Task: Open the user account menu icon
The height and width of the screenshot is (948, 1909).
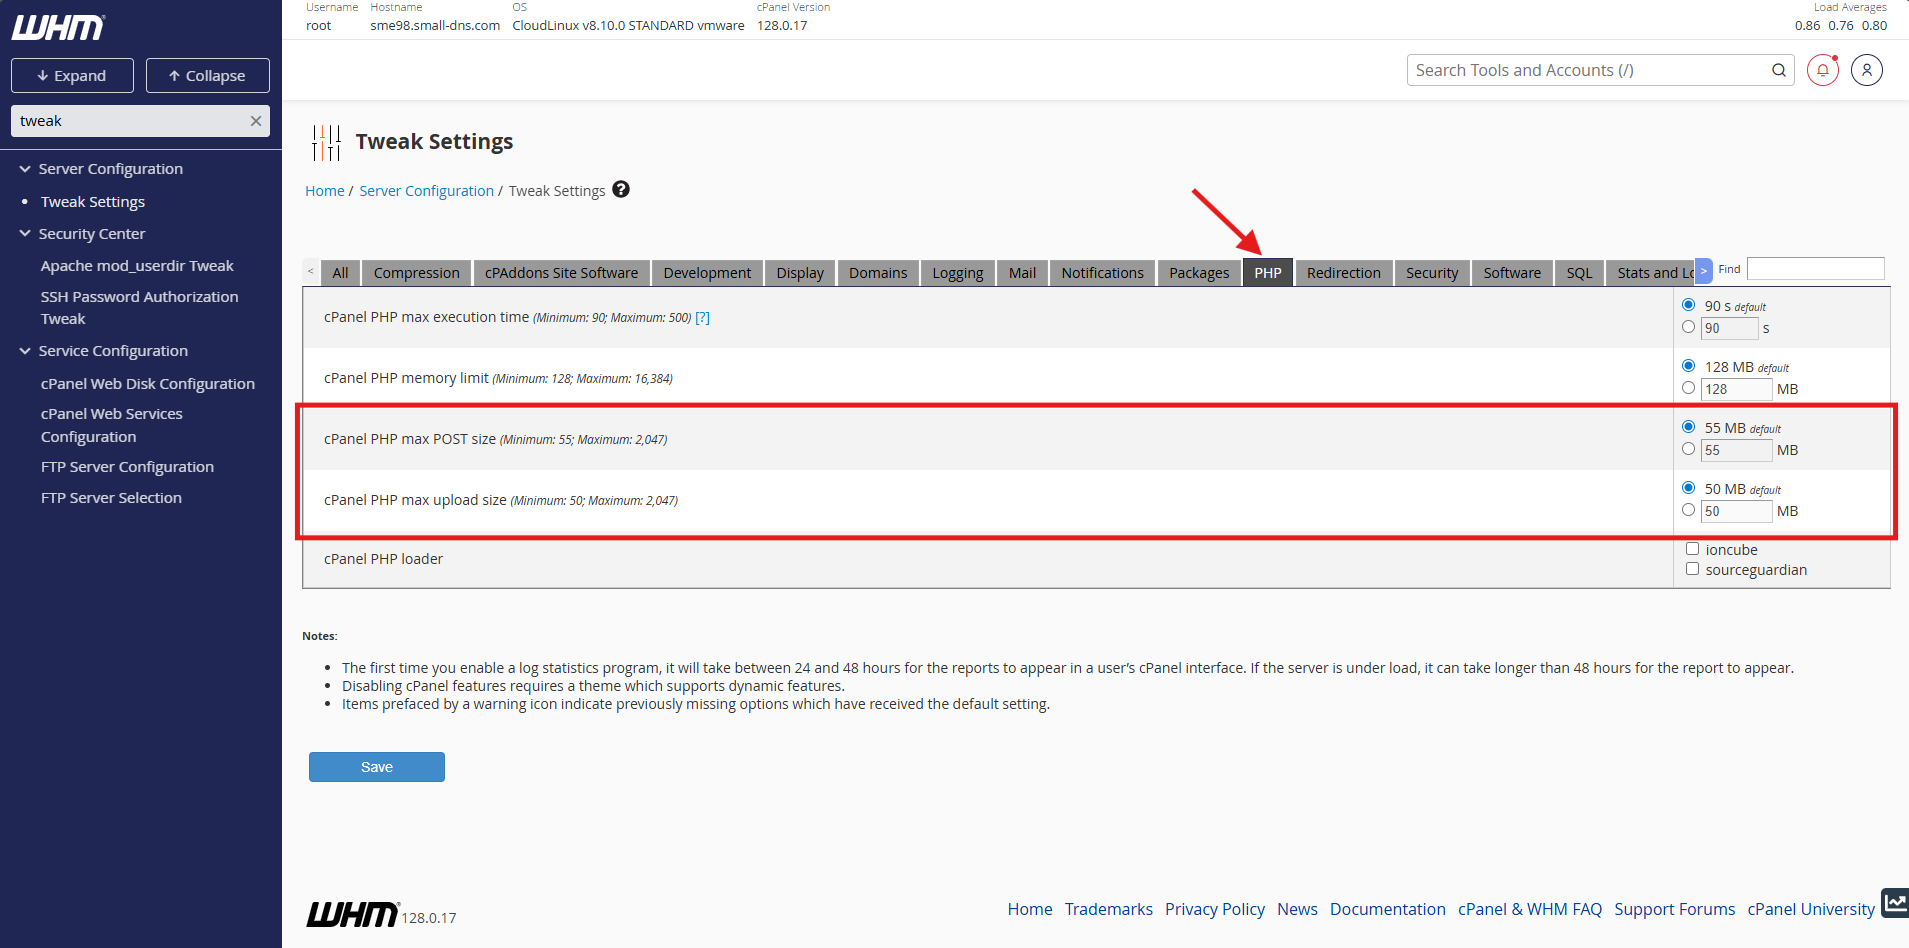Action: point(1867,70)
